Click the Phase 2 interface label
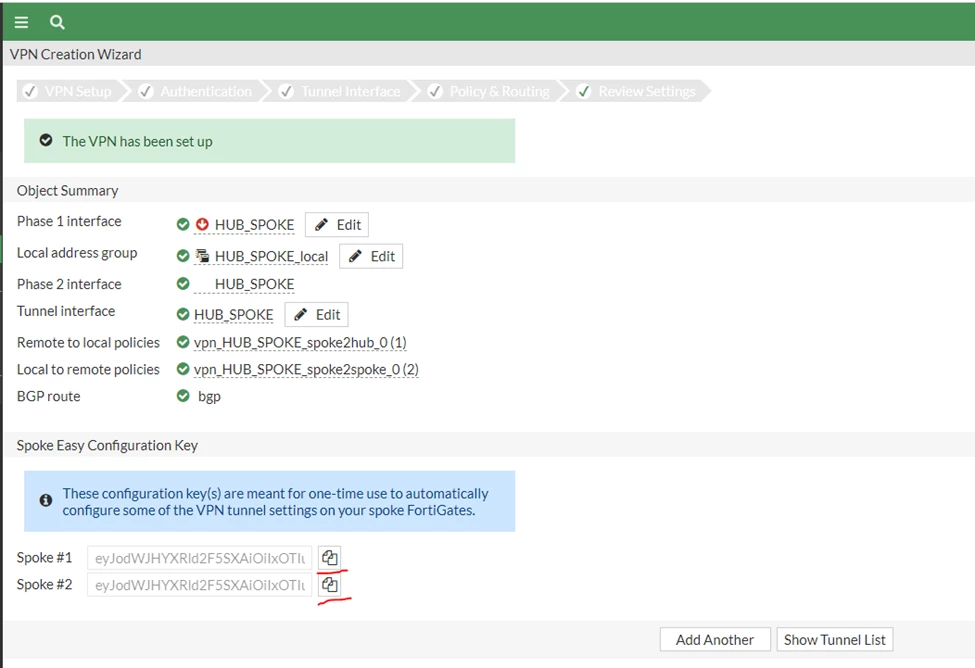The width and height of the screenshot is (975, 668). point(69,284)
